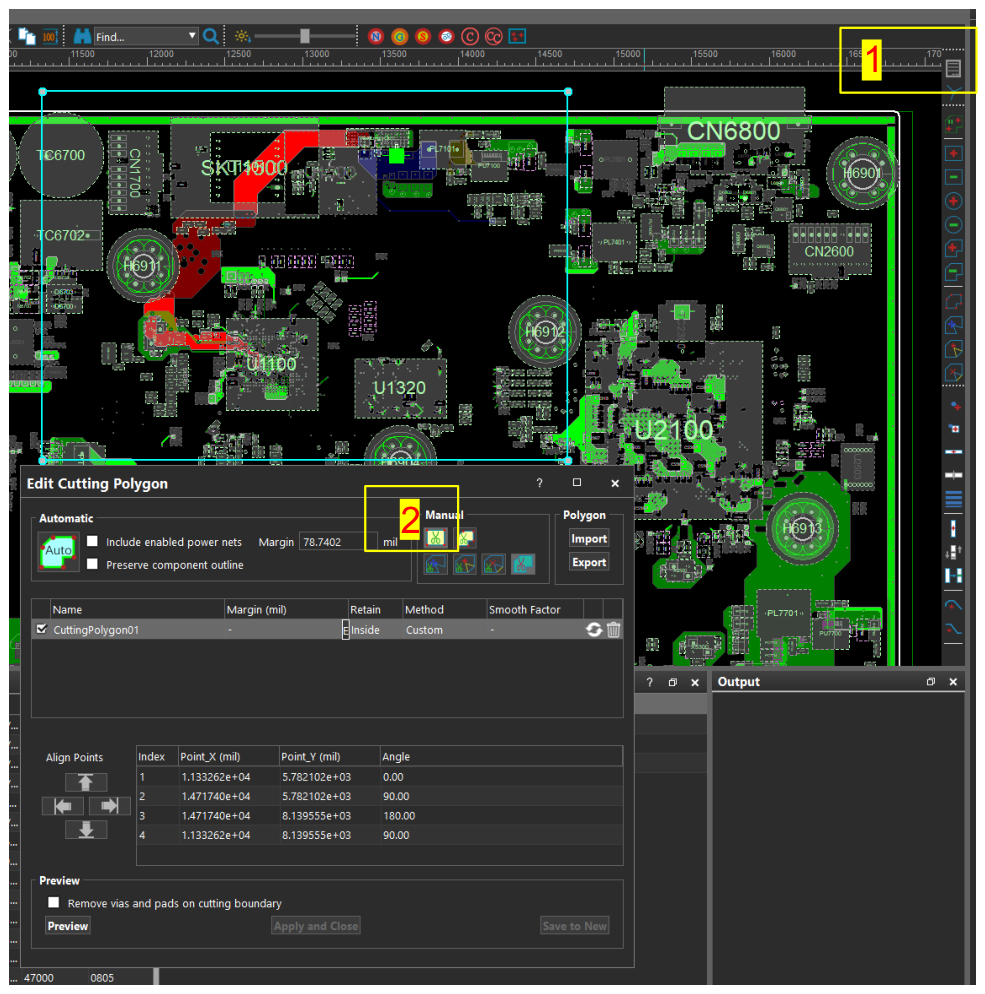Click the copy pages toolbar icon

(27, 36)
